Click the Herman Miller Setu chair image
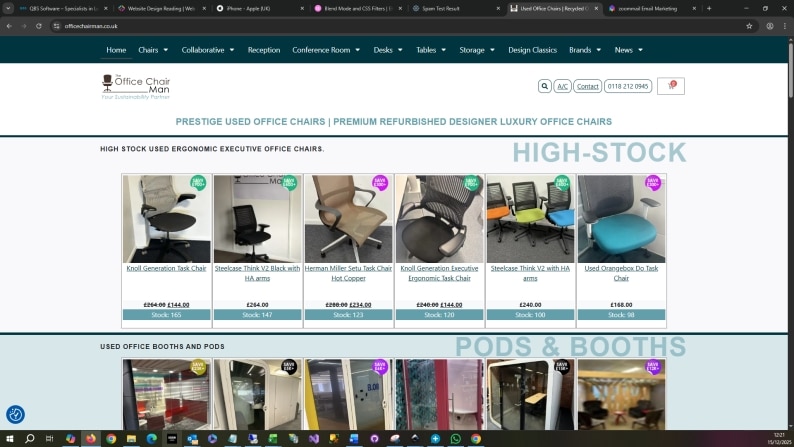Viewport: 794px width, 447px height. click(348, 218)
